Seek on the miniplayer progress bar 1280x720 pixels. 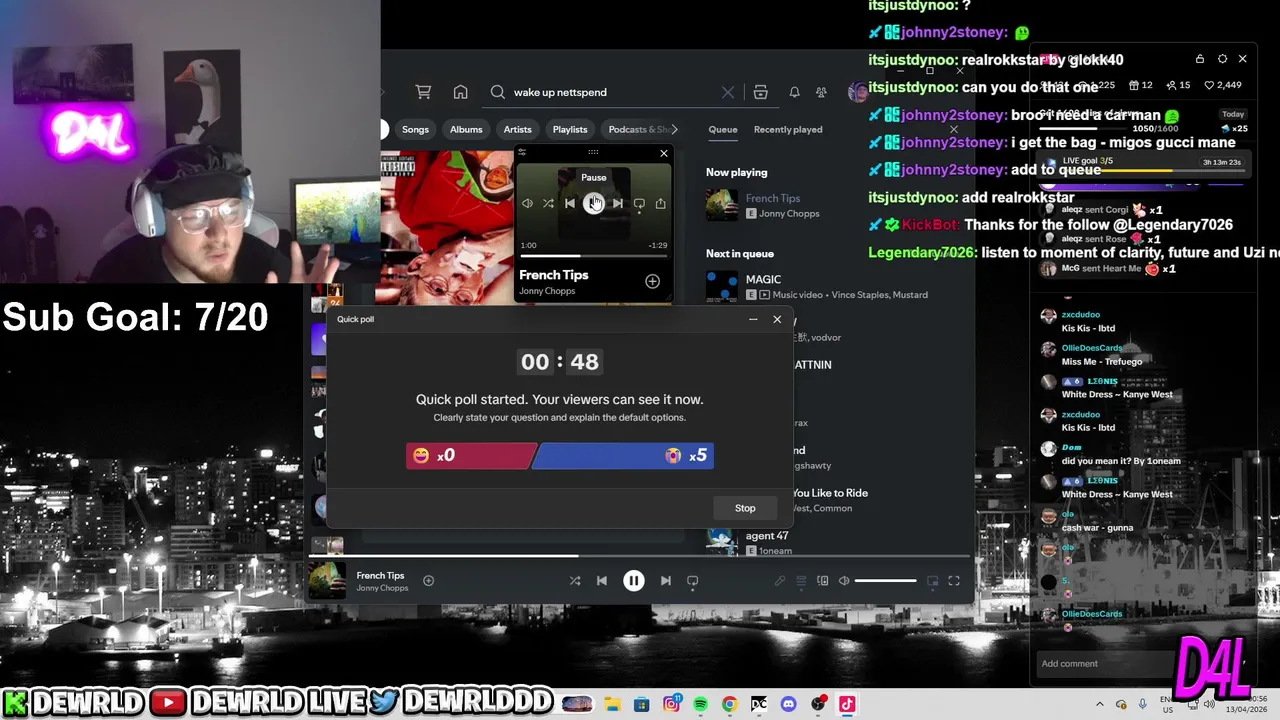(594, 256)
